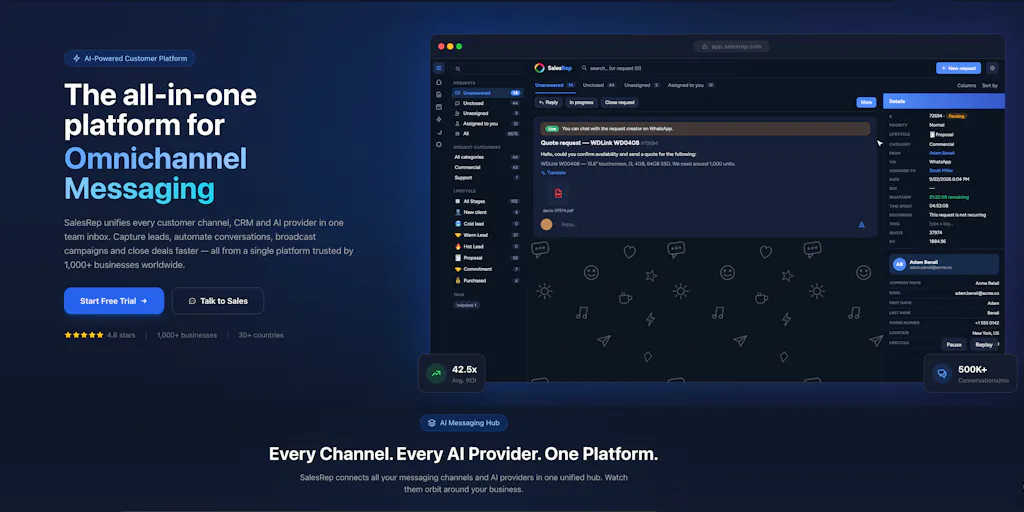Screen dimensions: 1024x512
Task: Select the sparkle icon in the app rail
Action: [439, 120]
